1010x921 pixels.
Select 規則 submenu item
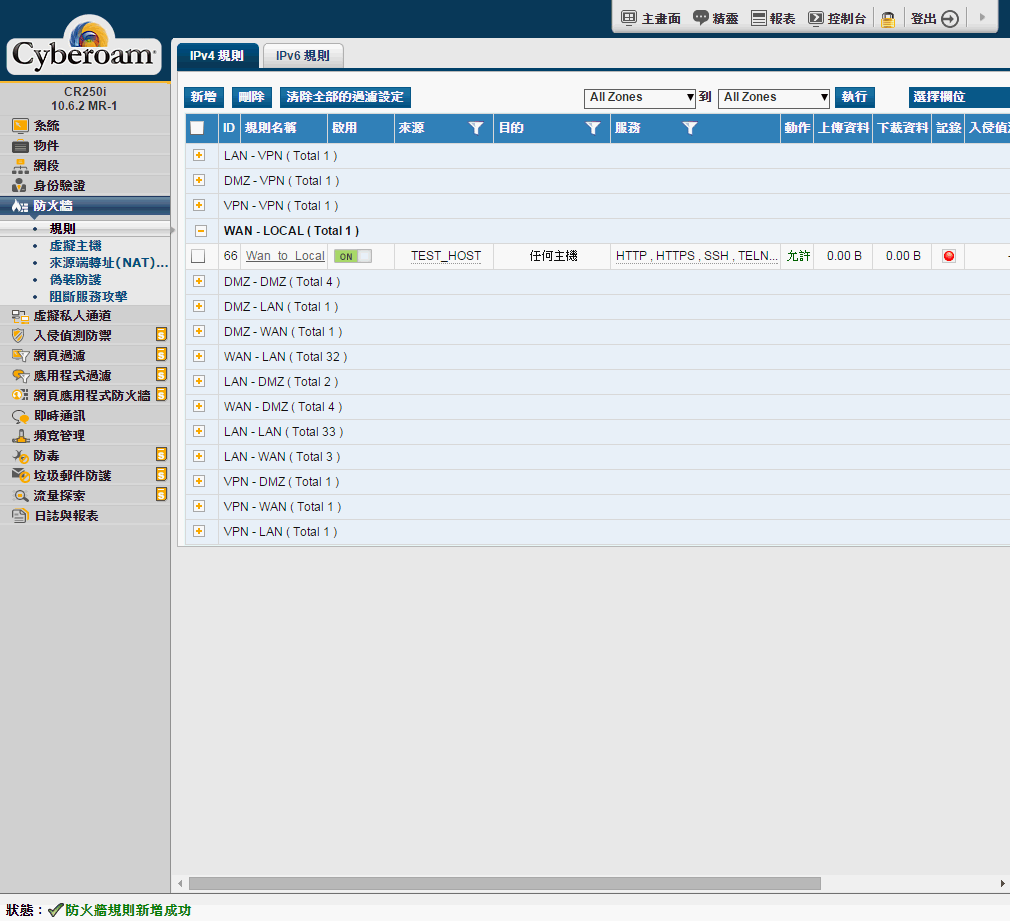62,229
